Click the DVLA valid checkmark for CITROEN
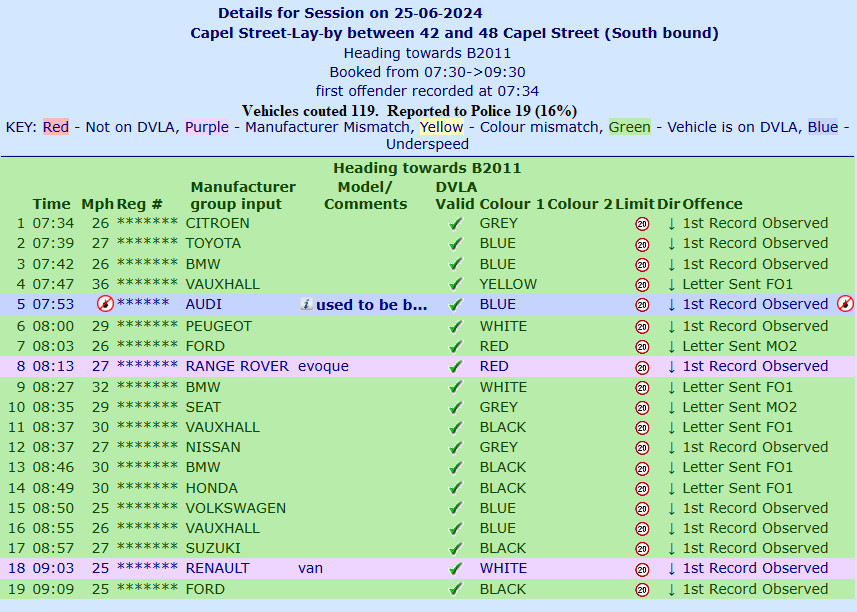The height and width of the screenshot is (612, 857). click(x=455, y=223)
